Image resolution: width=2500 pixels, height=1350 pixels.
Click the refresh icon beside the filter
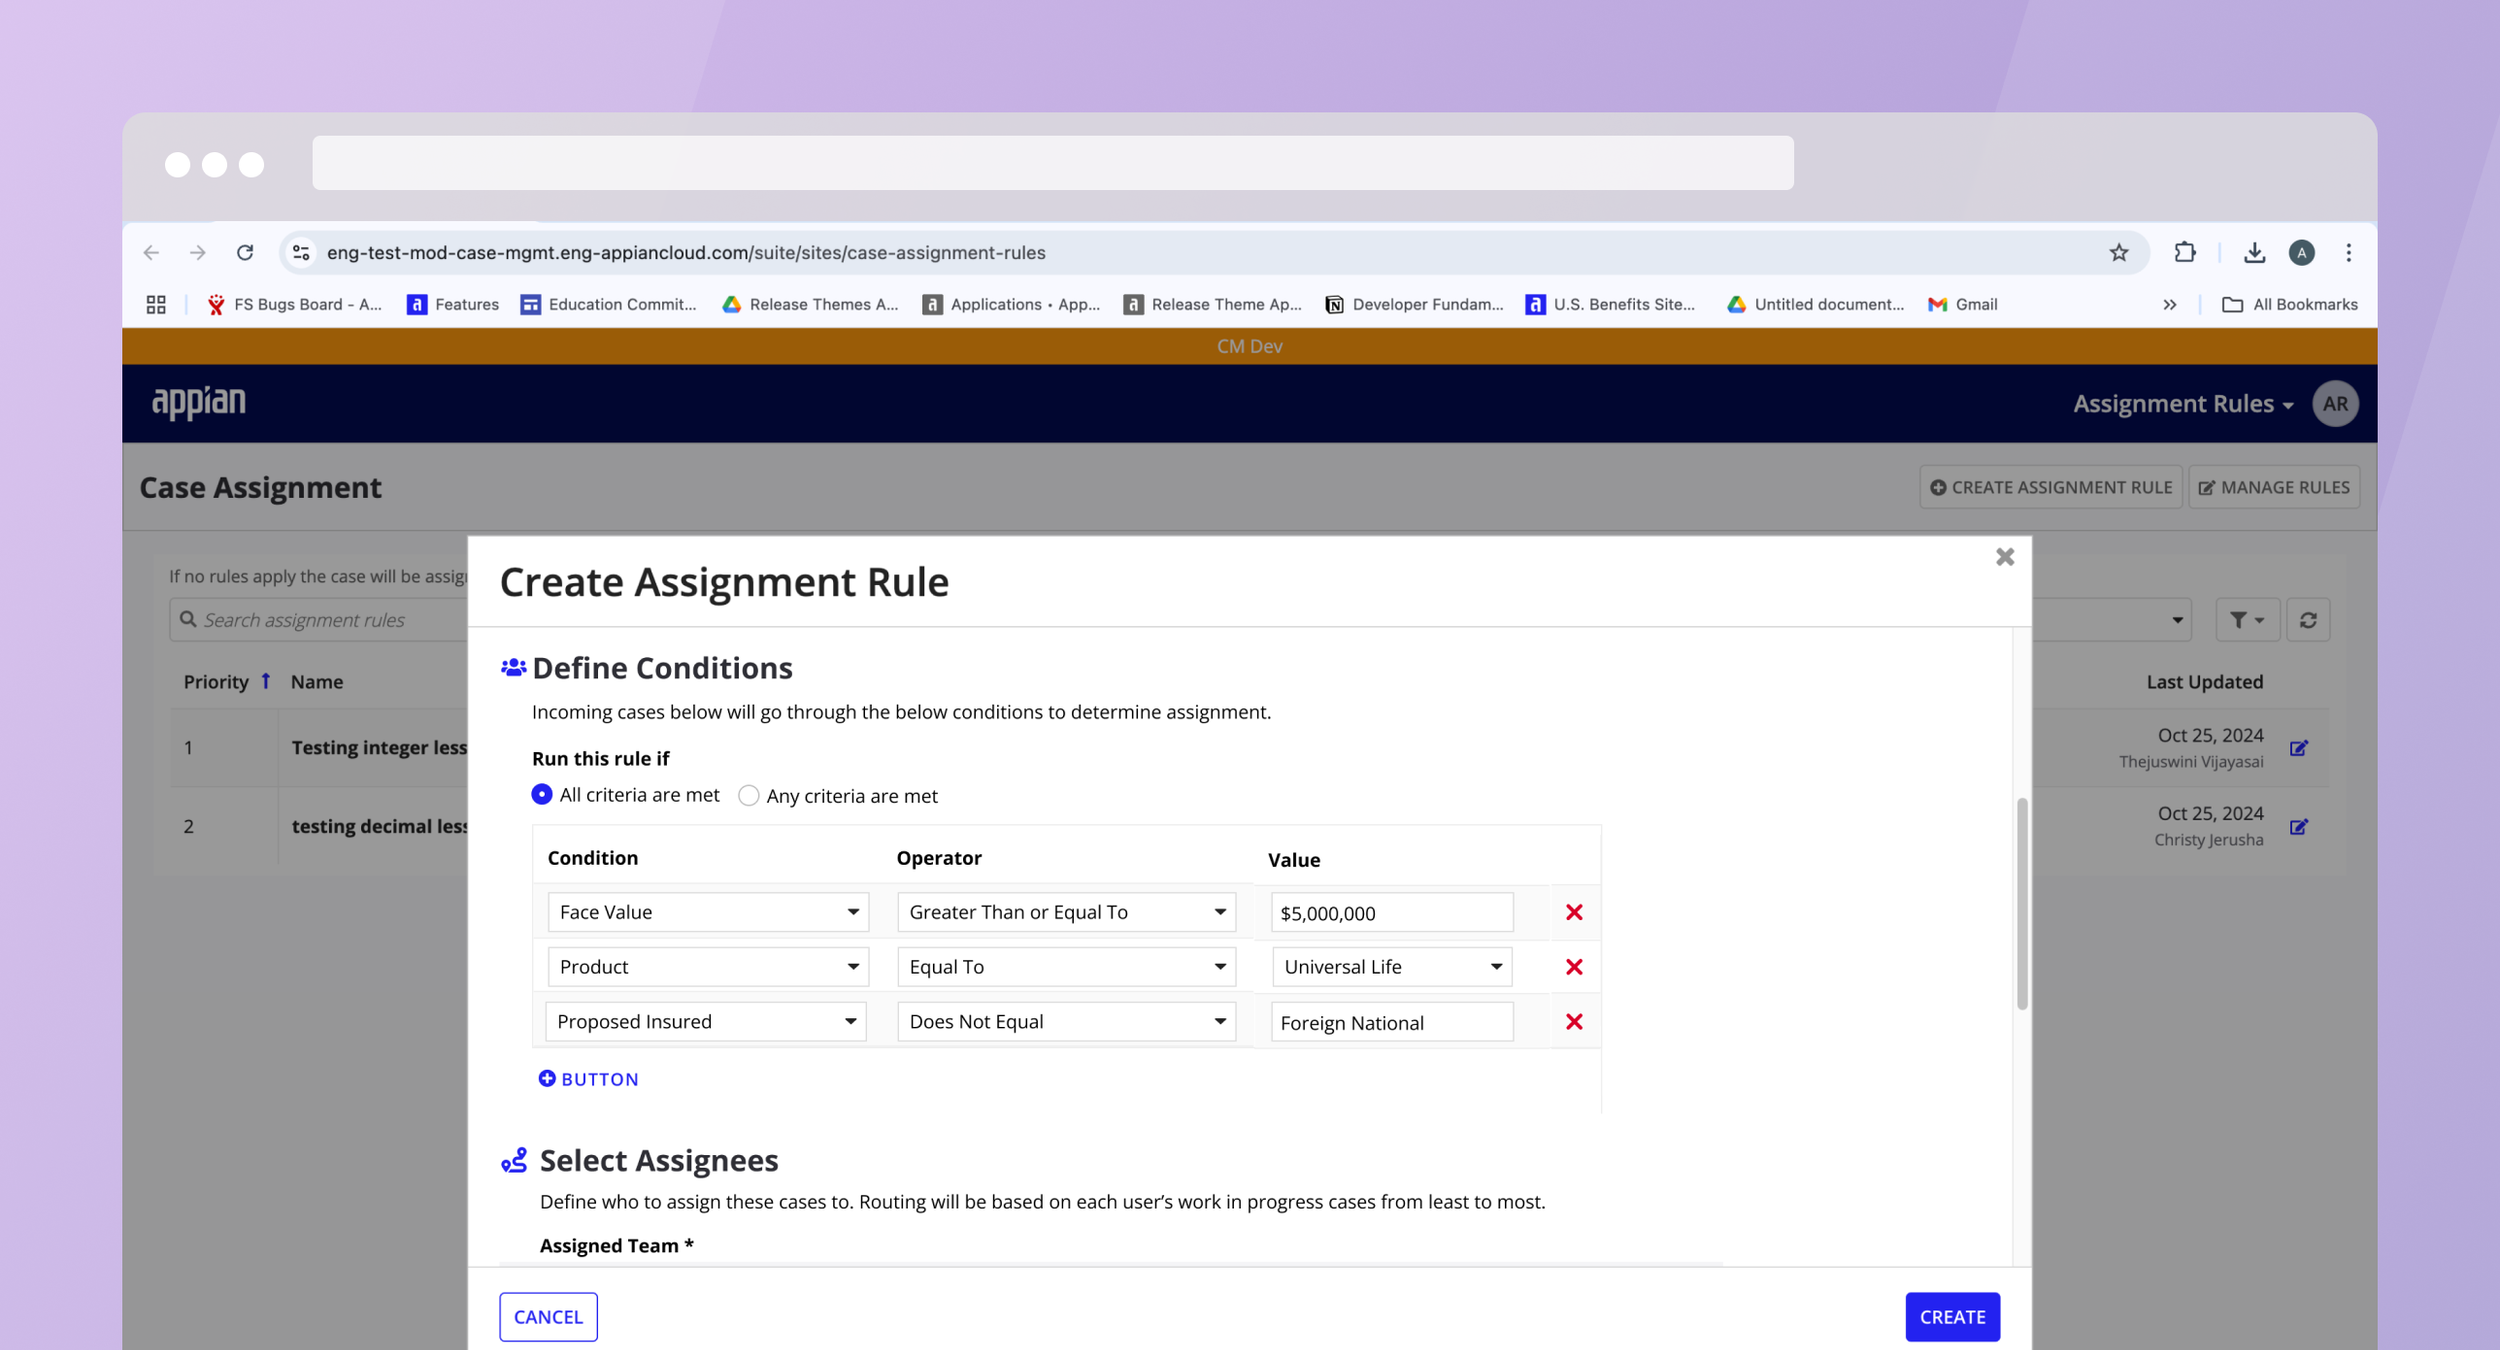click(x=2308, y=620)
